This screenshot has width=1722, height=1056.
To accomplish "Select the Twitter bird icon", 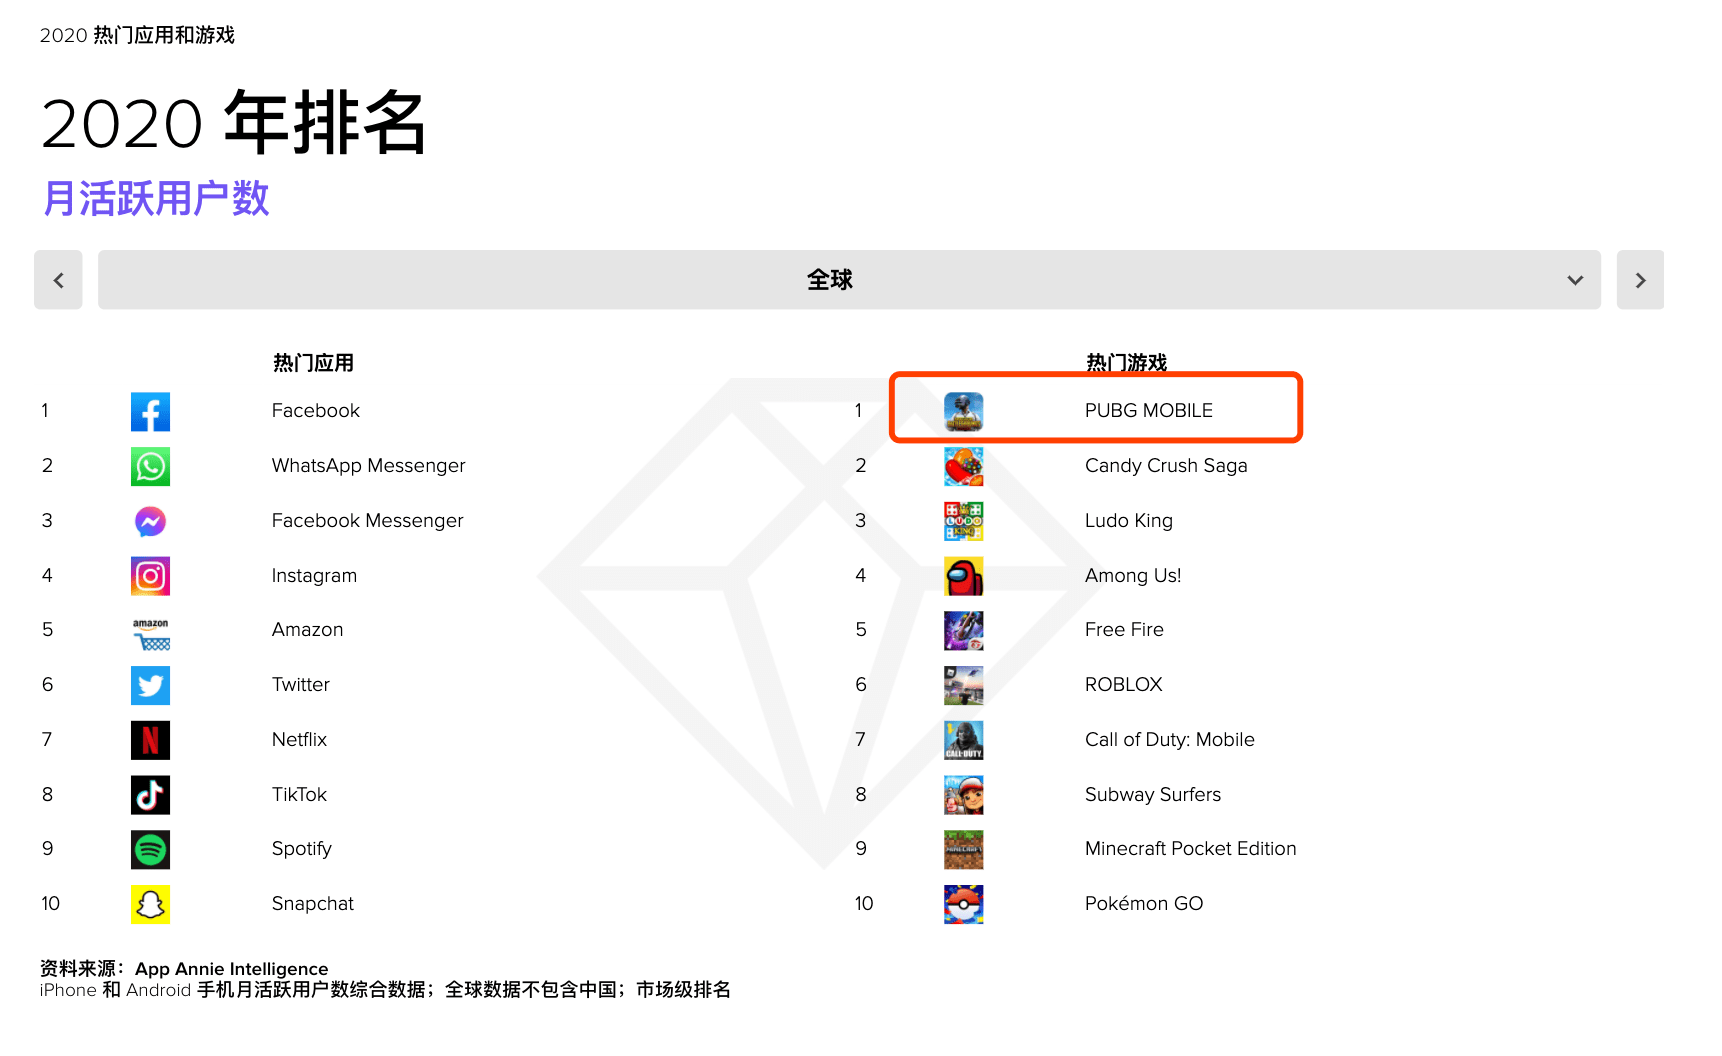I will pos(150,686).
